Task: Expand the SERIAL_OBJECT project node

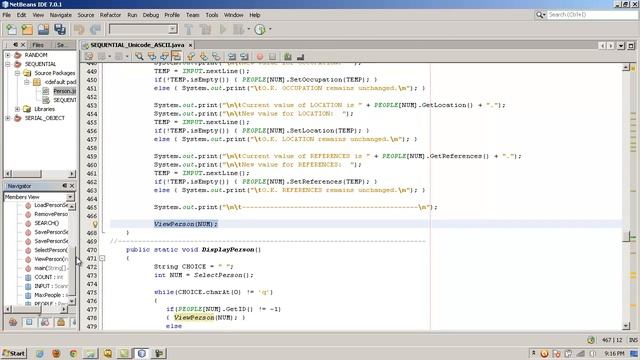Action: point(8,118)
